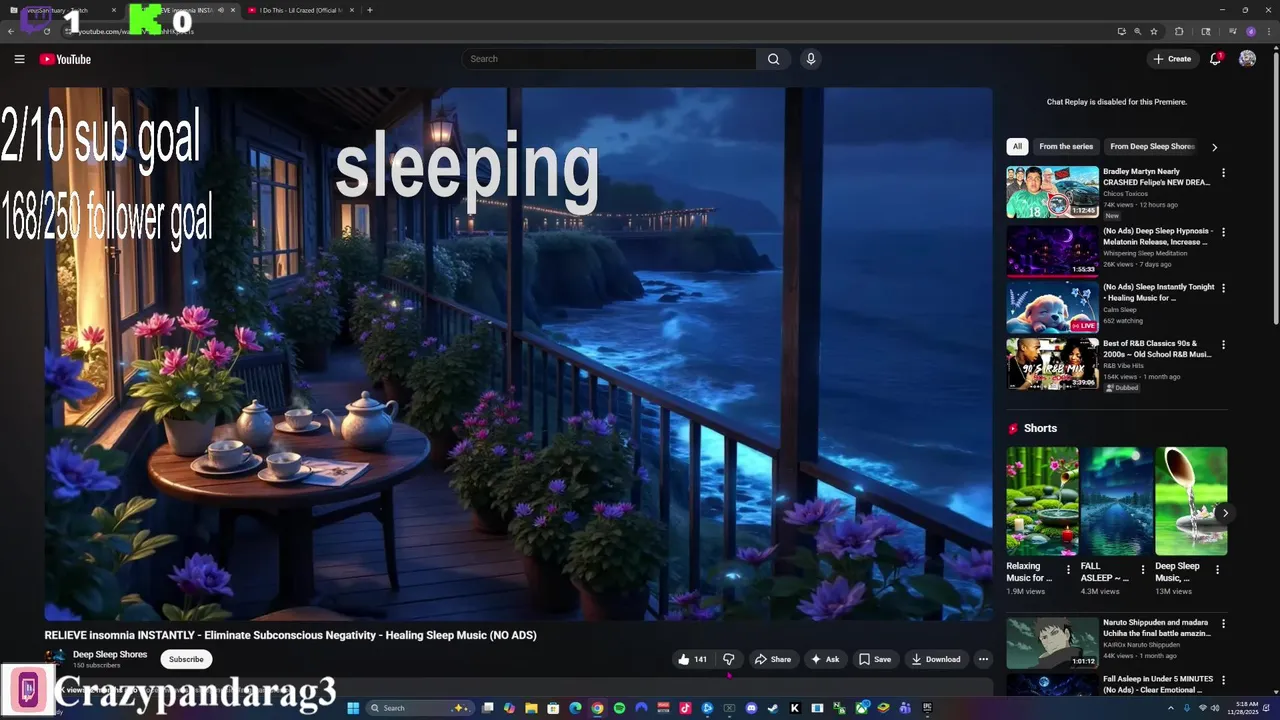Image resolution: width=1280 pixels, height=720 pixels.
Task: Open the notifications bell
Action: click(x=1215, y=59)
